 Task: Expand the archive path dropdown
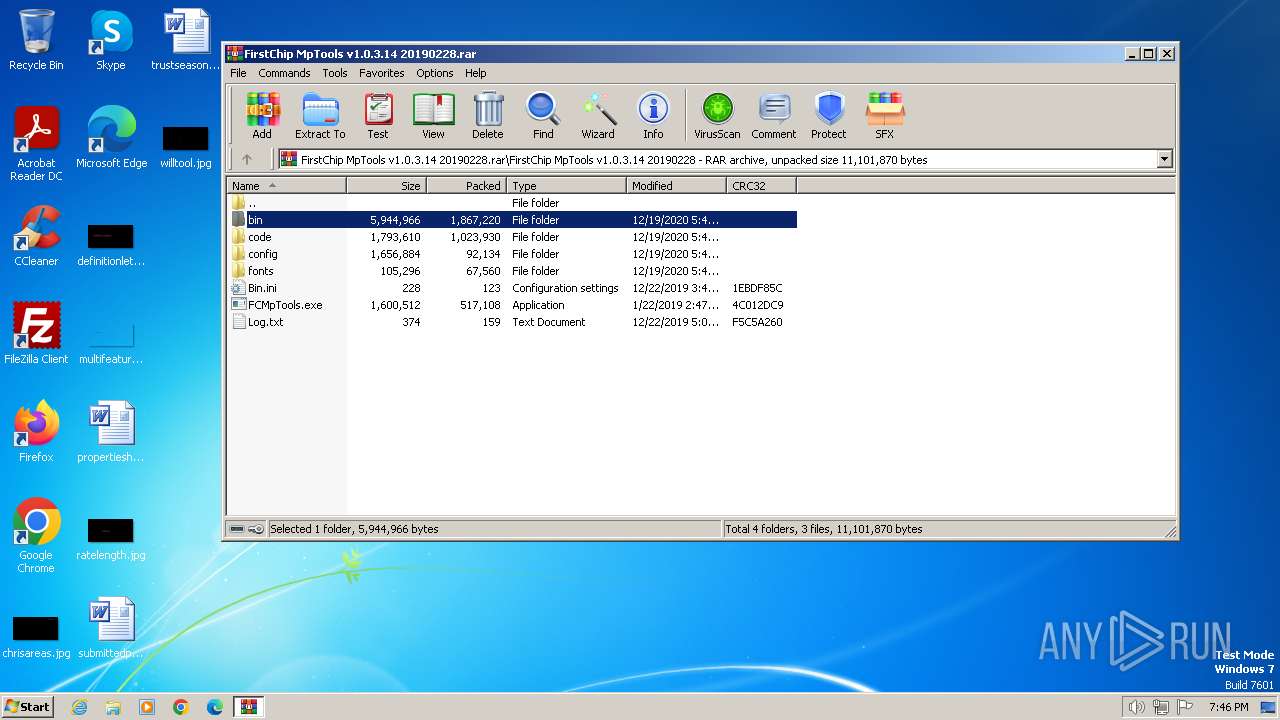(x=1164, y=159)
